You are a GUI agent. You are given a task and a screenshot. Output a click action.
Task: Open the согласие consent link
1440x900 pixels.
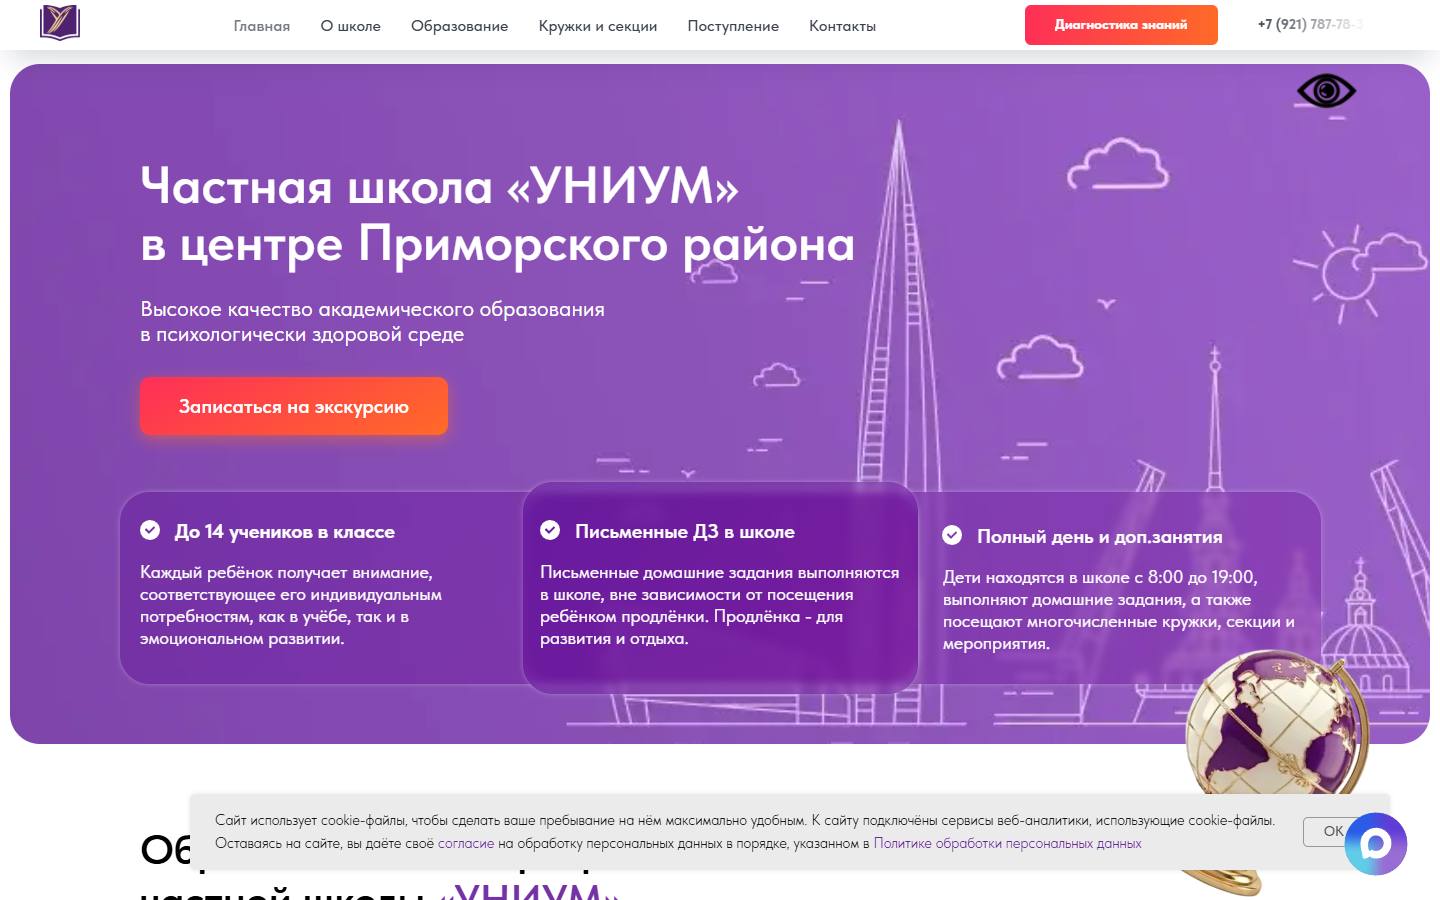click(466, 843)
